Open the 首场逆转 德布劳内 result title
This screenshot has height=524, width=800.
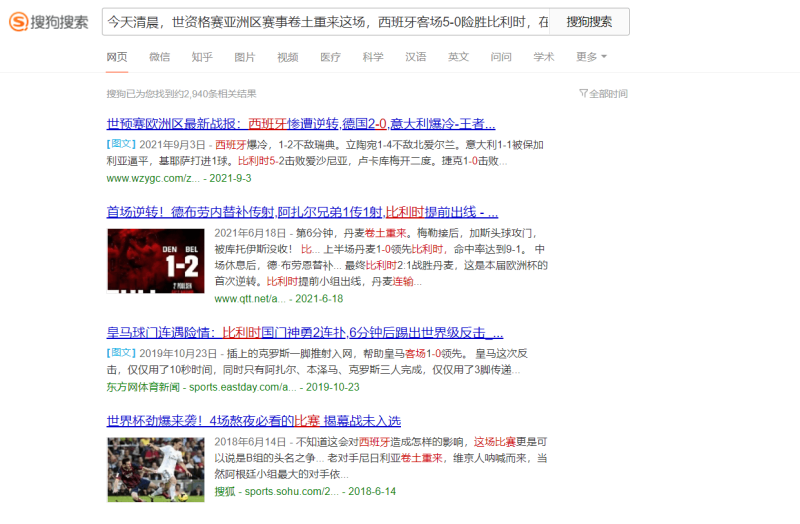tap(302, 212)
